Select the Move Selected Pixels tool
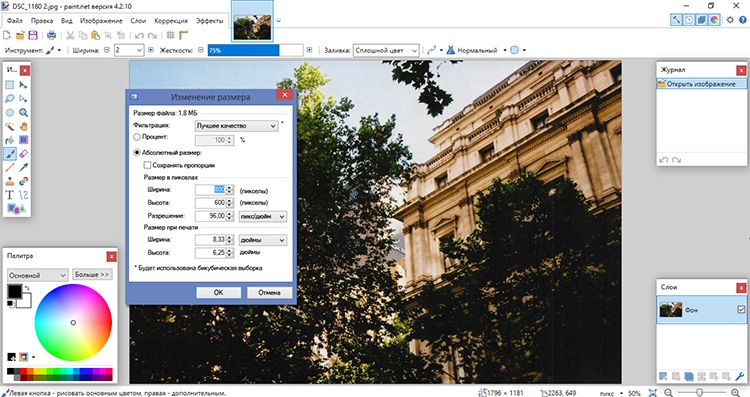The height and width of the screenshot is (397, 750). coord(23,85)
